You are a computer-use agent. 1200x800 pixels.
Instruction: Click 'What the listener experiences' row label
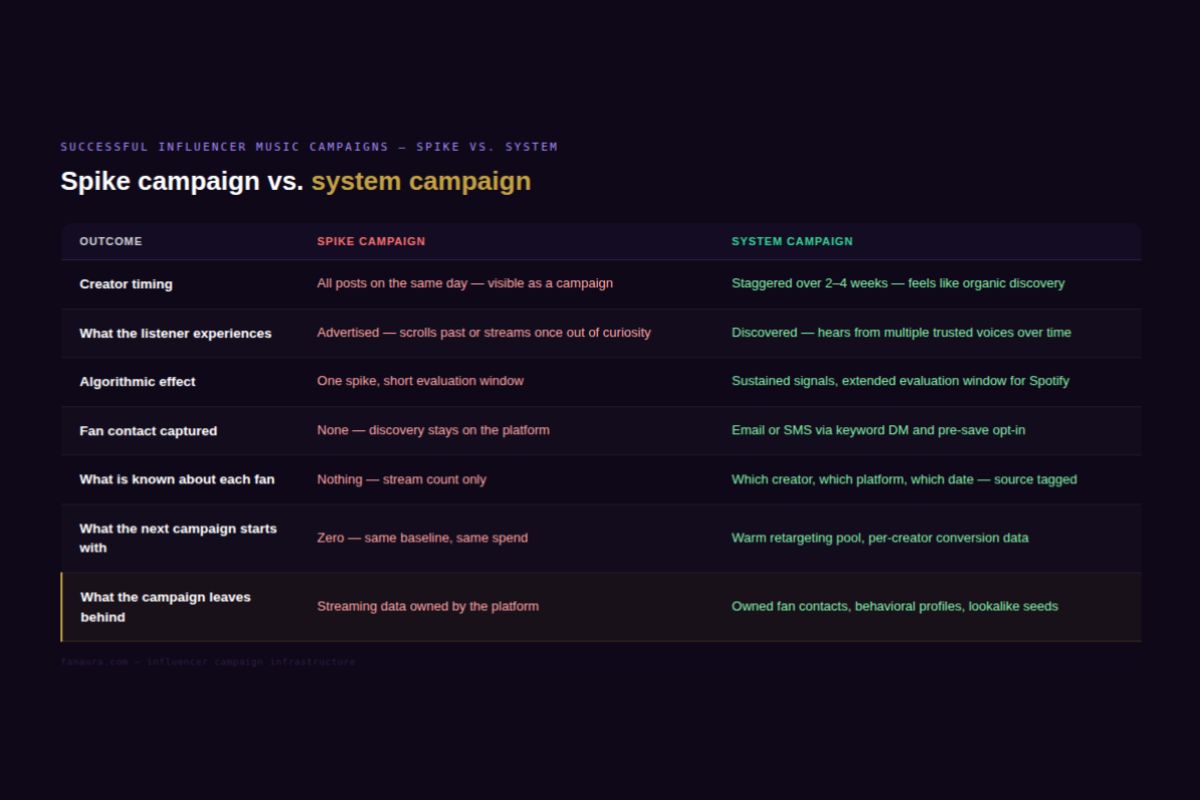click(175, 333)
